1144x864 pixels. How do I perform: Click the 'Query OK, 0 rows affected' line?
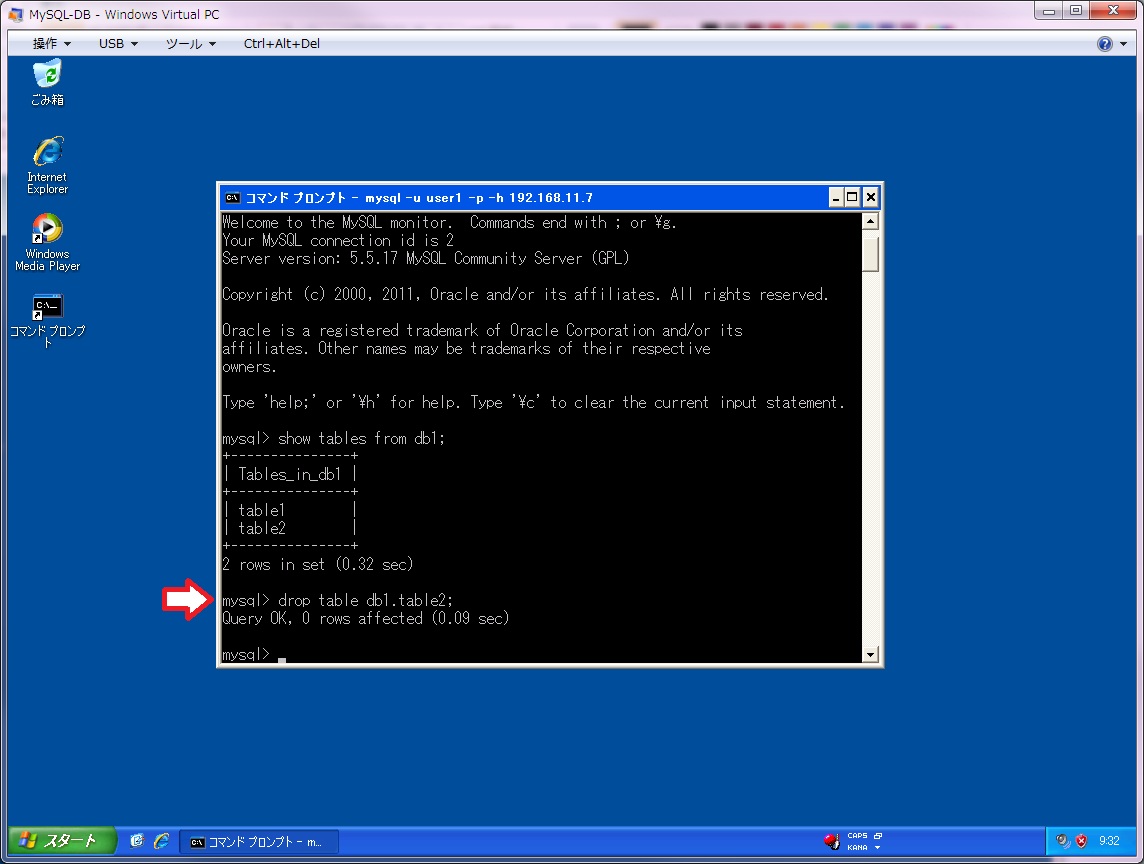pyautogui.click(x=366, y=619)
